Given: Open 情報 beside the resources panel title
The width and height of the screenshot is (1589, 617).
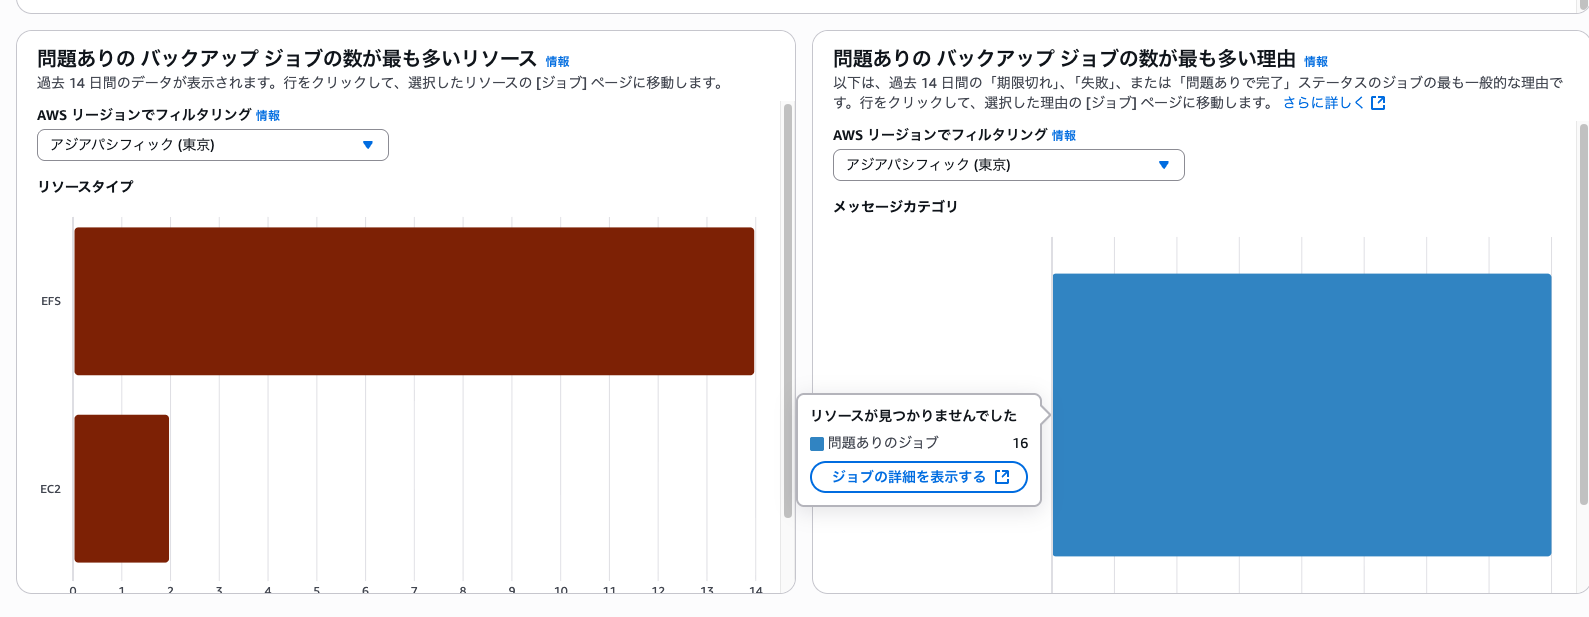Looking at the screenshot, I should [x=557, y=62].
